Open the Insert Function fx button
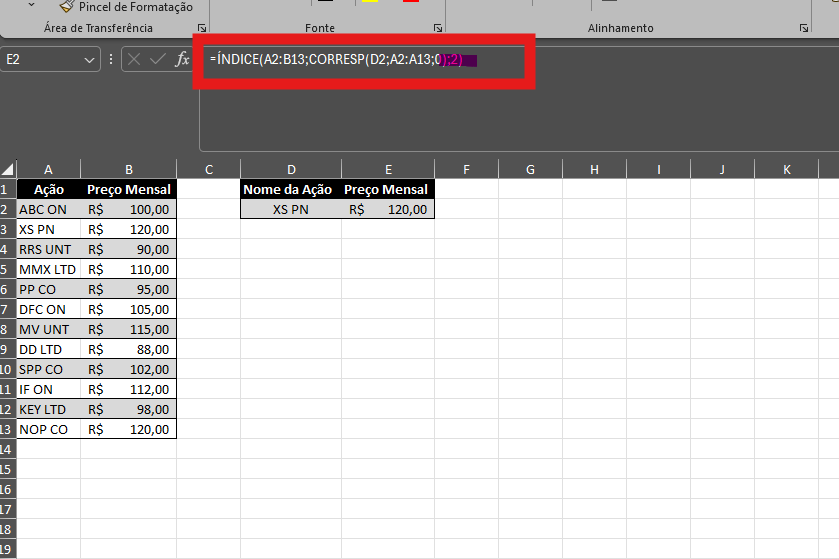The width and height of the screenshot is (839, 559). pyautogui.click(x=182, y=59)
